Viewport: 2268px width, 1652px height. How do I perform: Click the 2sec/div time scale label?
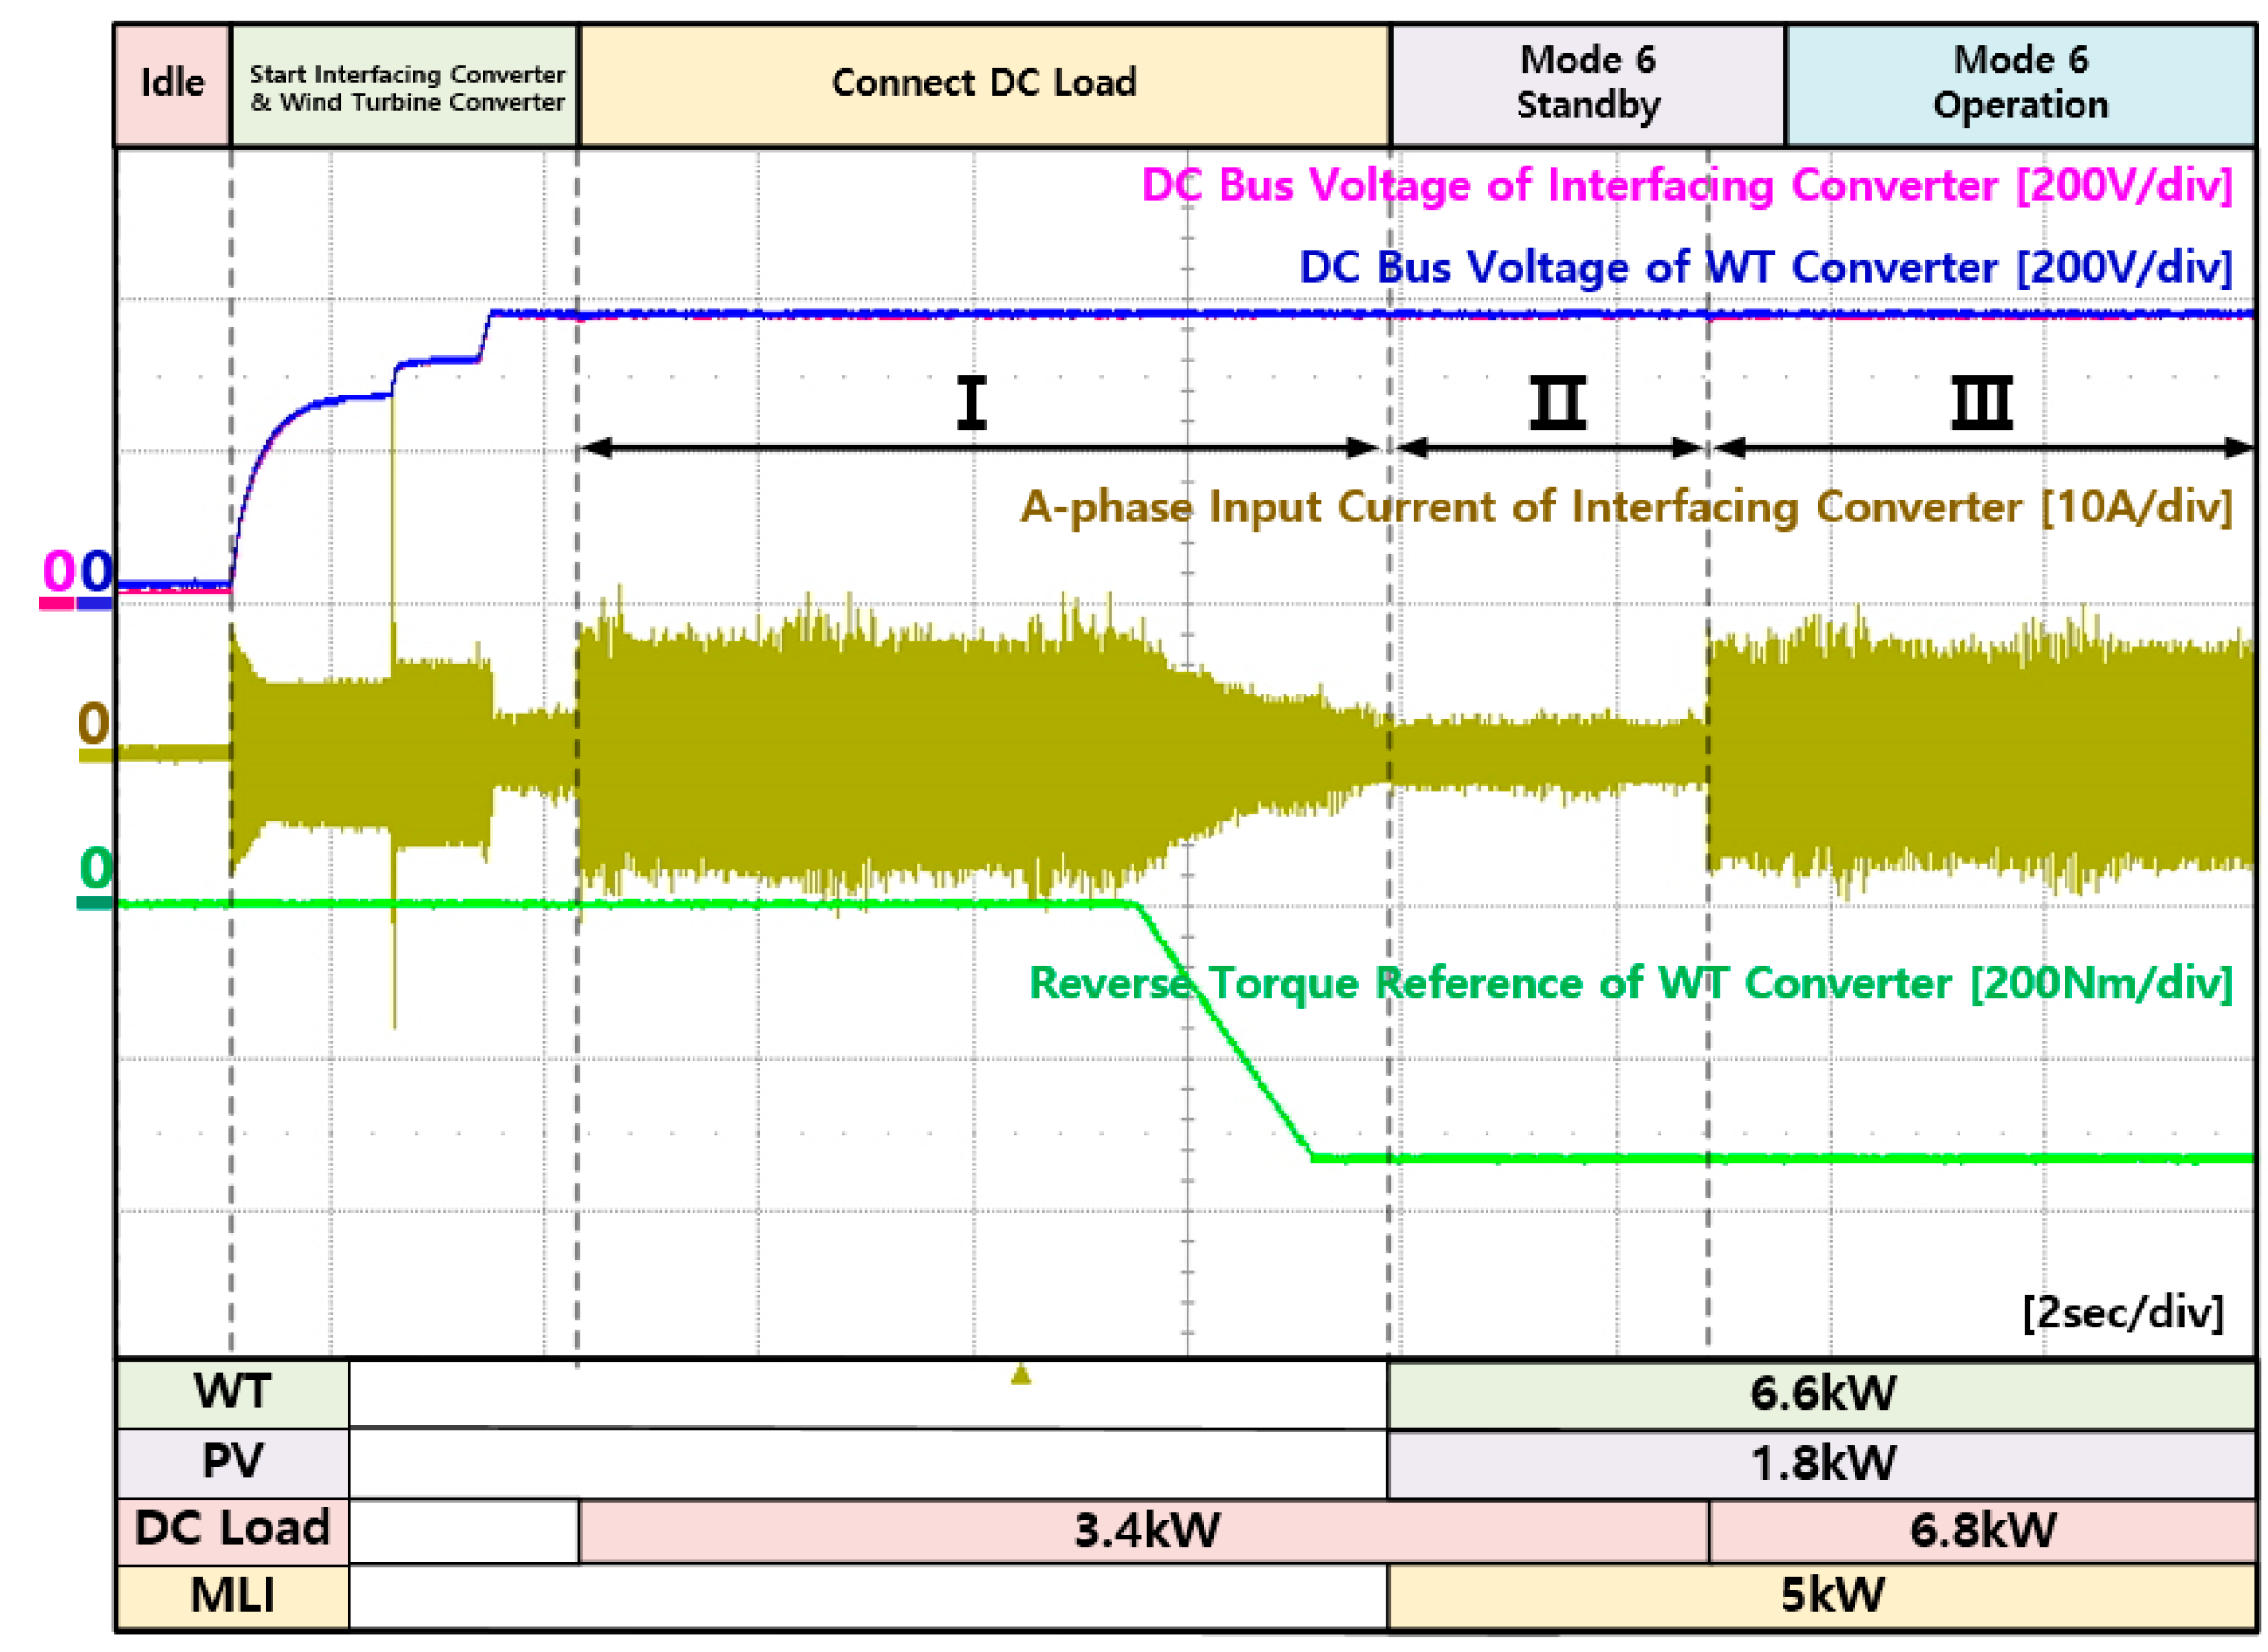2122,1313
